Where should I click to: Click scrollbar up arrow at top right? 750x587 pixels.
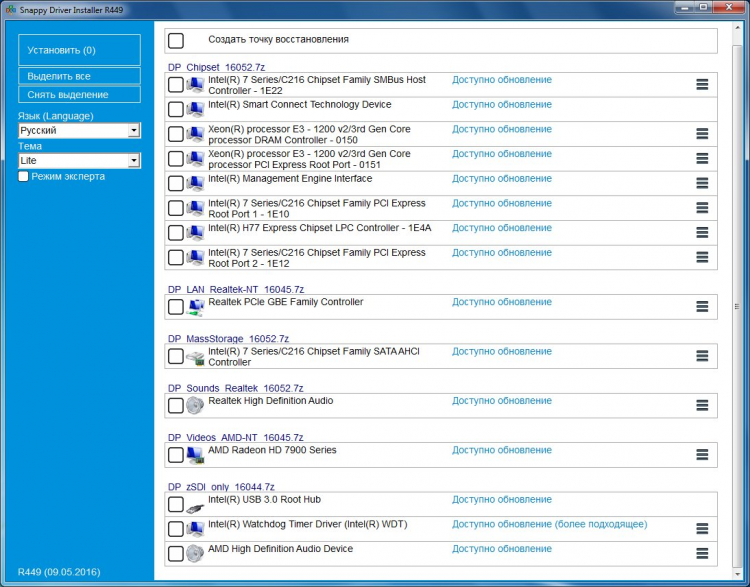pos(737,28)
